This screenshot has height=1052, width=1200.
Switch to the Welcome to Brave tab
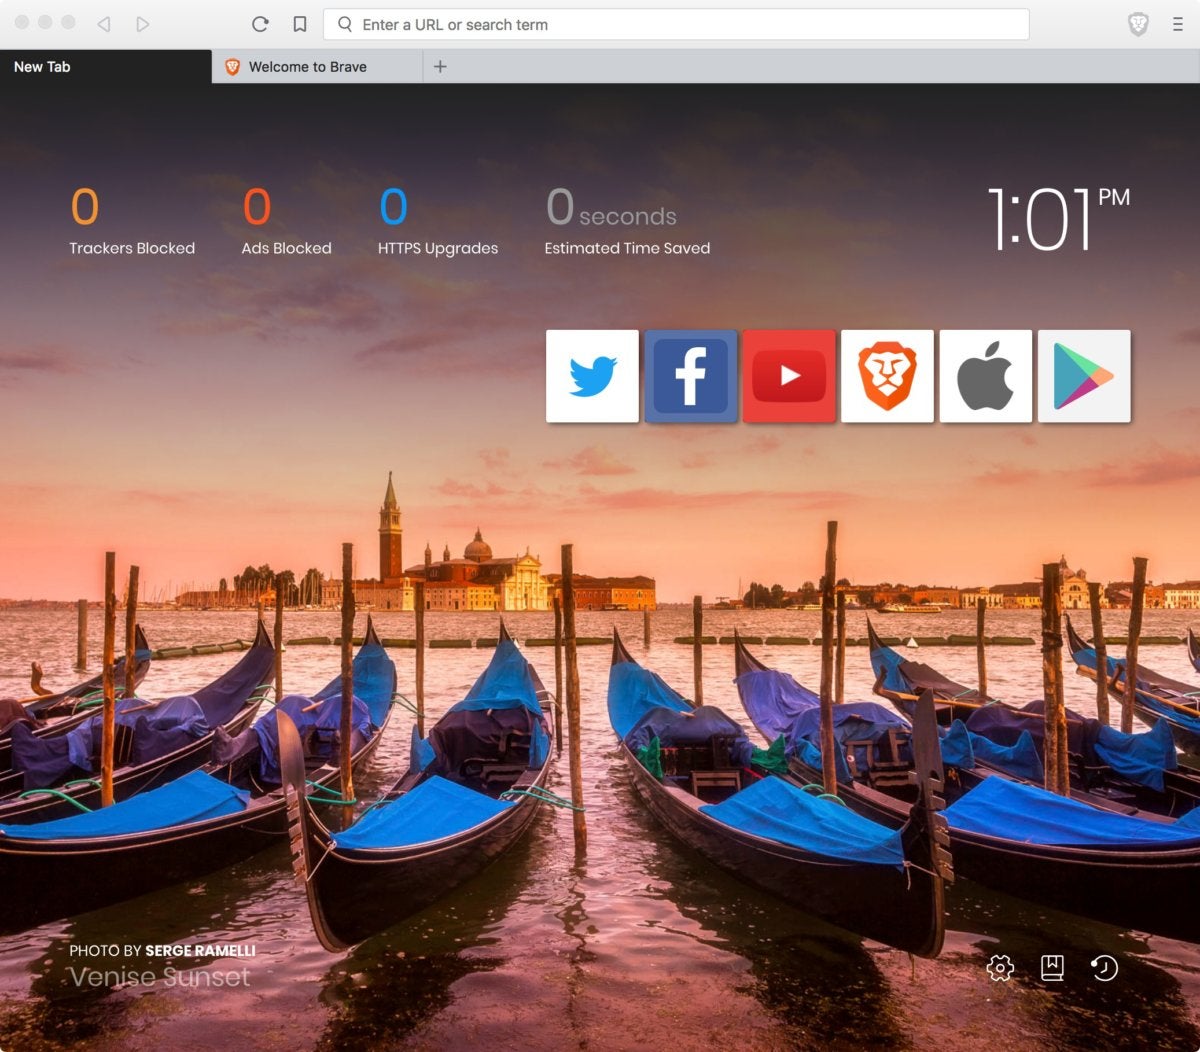(317, 67)
